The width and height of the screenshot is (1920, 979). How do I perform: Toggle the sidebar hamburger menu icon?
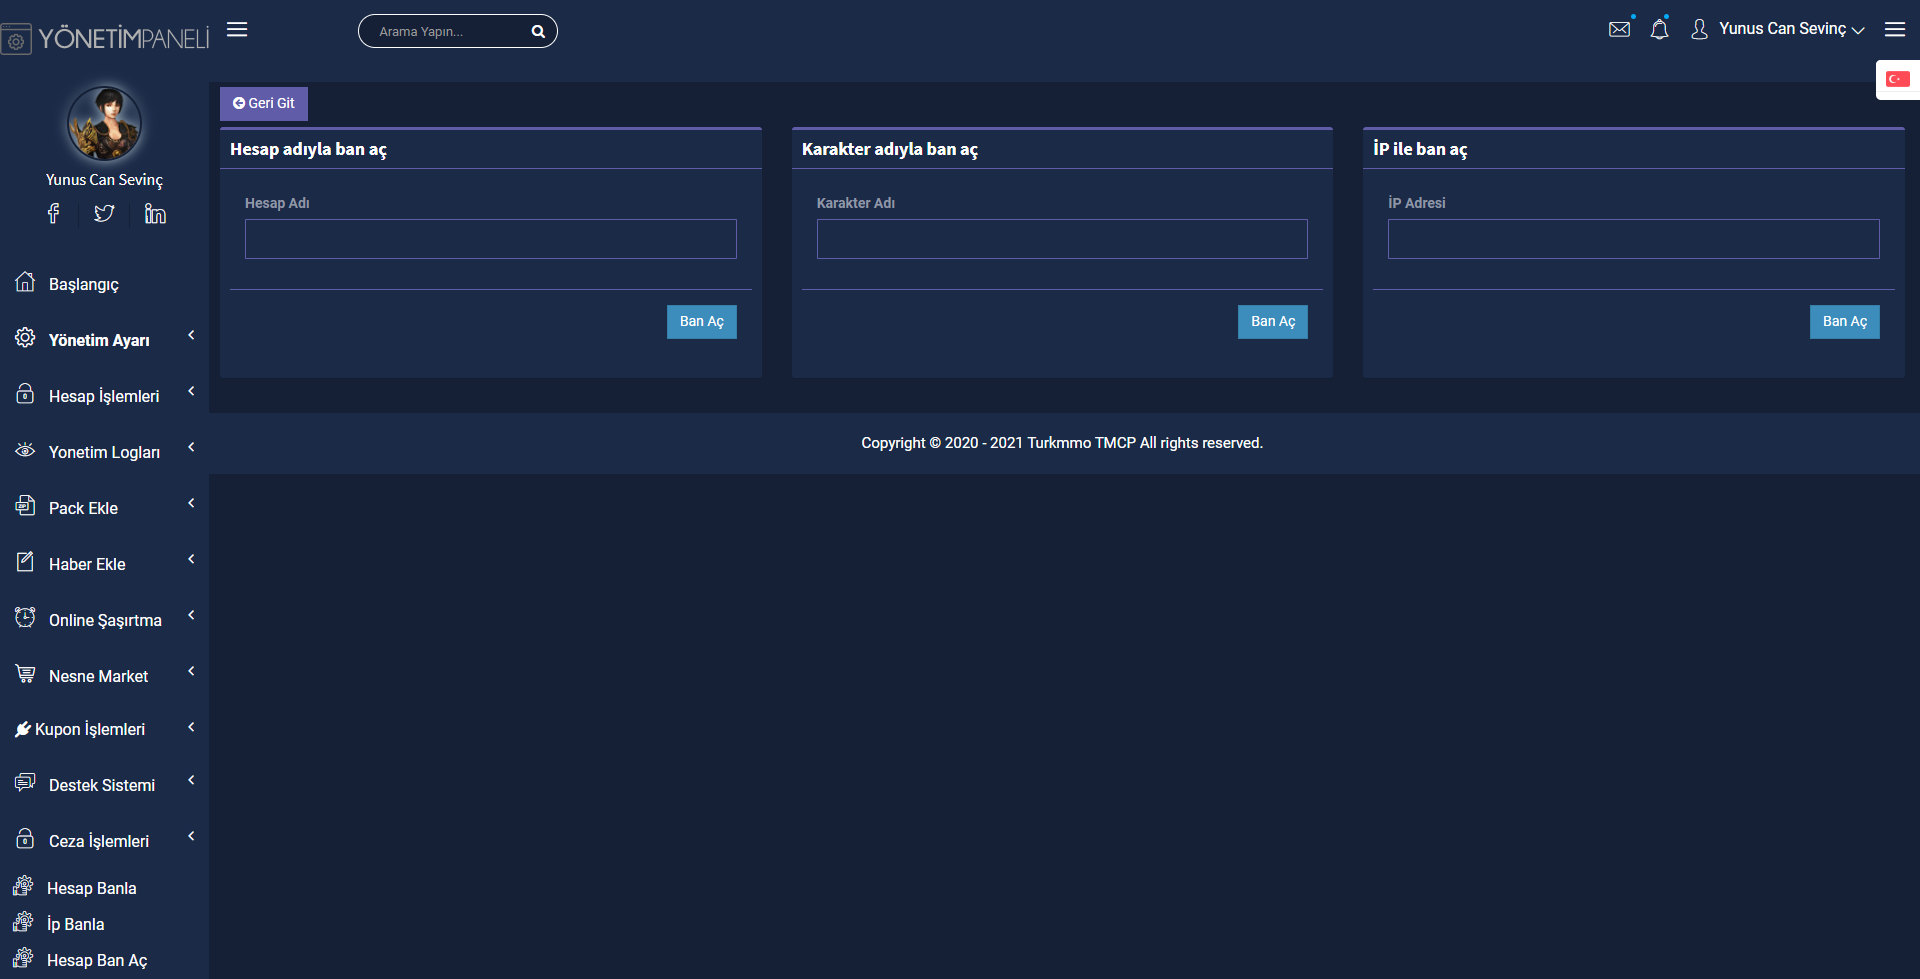(x=237, y=30)
